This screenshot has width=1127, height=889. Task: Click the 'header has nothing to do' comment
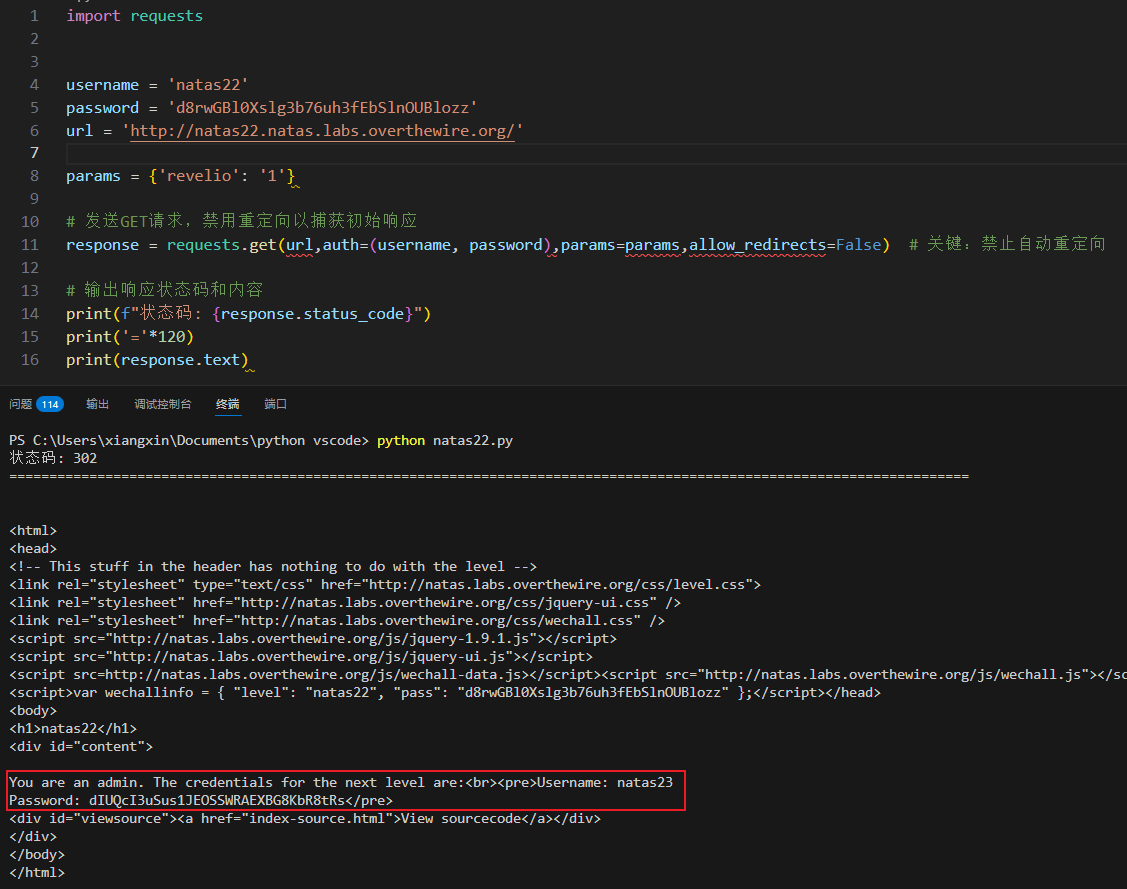click(273, 566)
